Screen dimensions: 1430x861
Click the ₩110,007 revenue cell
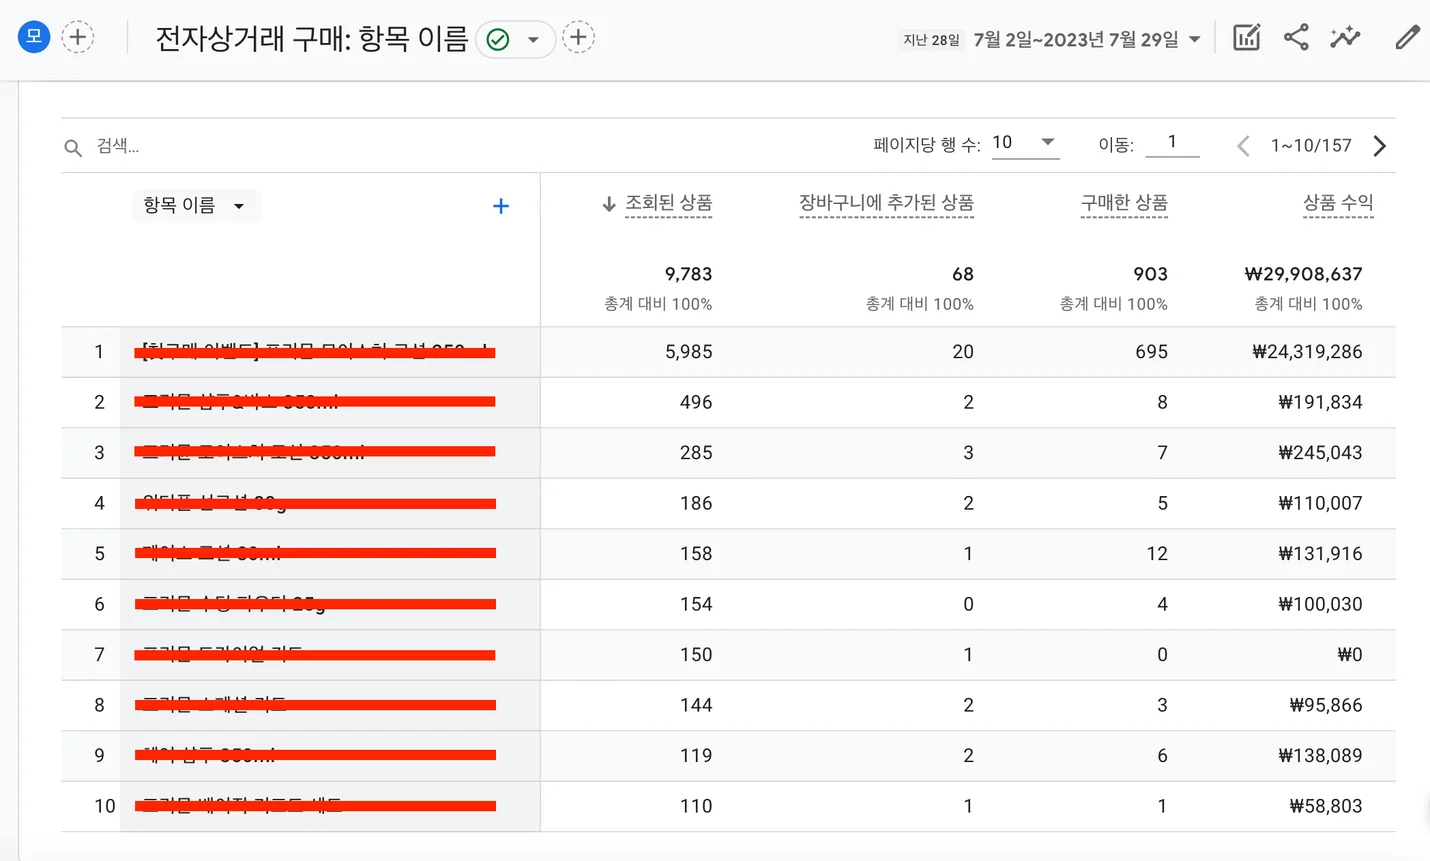[1320, 503]
